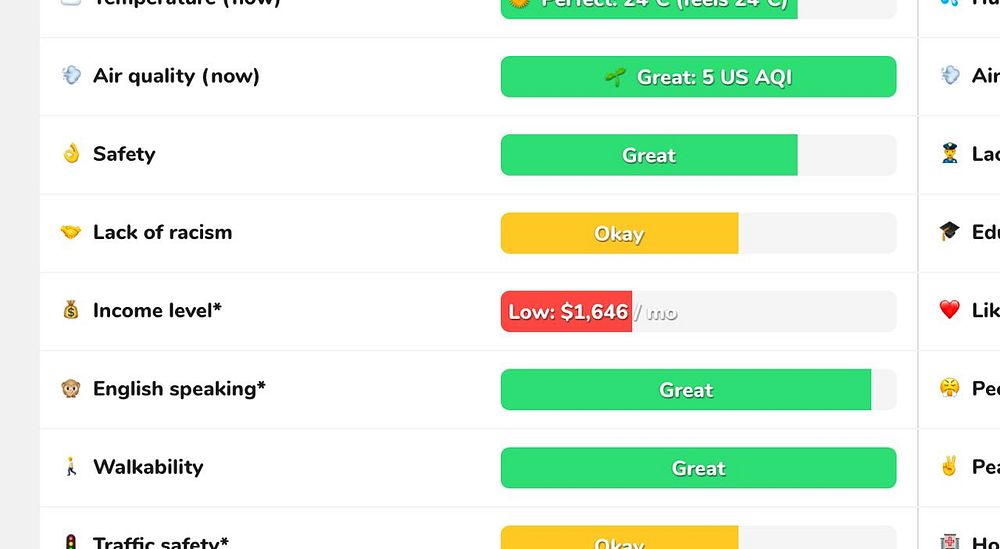Click the traffic light icon for Traffic safety
Screen dimensions: 1000x549
point(71,543)
